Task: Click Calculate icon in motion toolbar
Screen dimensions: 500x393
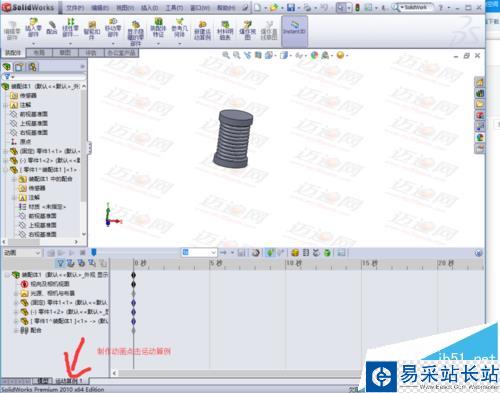Action: coord(51,253)
